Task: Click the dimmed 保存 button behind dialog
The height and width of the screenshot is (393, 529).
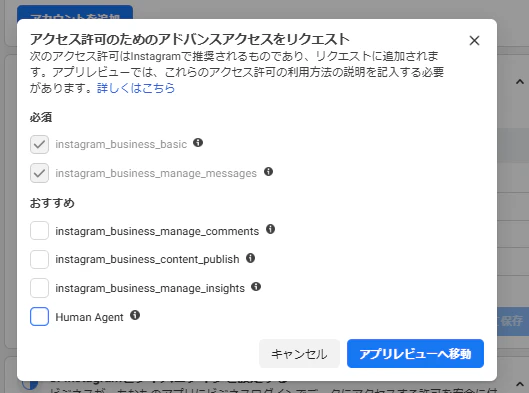Action: click(x=512, y=321)
